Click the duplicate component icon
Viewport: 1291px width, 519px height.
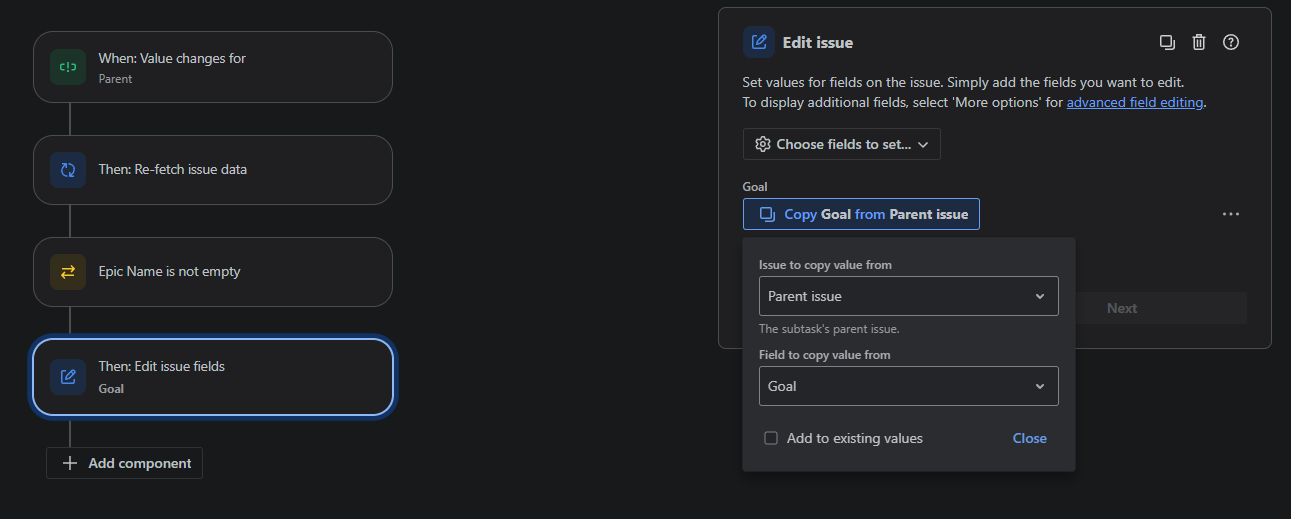click(x=1167, y=42)
